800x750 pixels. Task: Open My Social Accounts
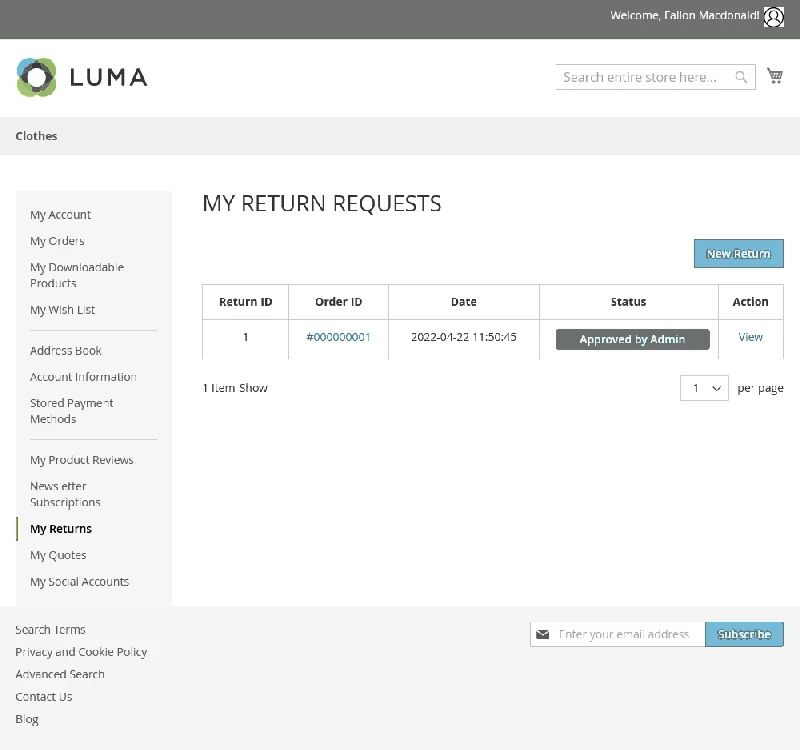pyautogui.click(x=80, y=582)
